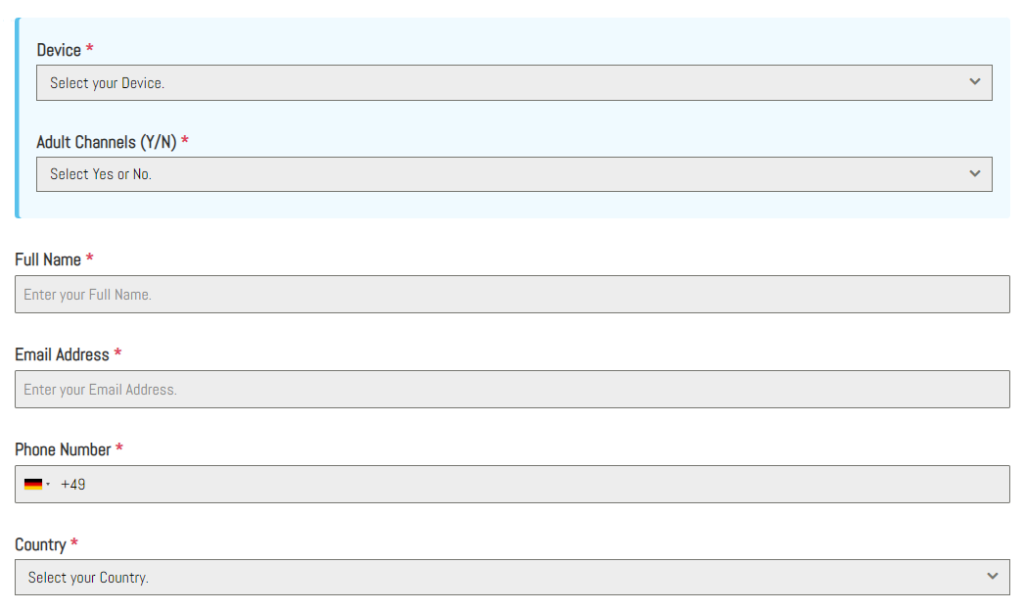Click the +49 dial code text
The width and height of the screenshot is (1024, 611).
pyautogui.click(x=73, y=484)
